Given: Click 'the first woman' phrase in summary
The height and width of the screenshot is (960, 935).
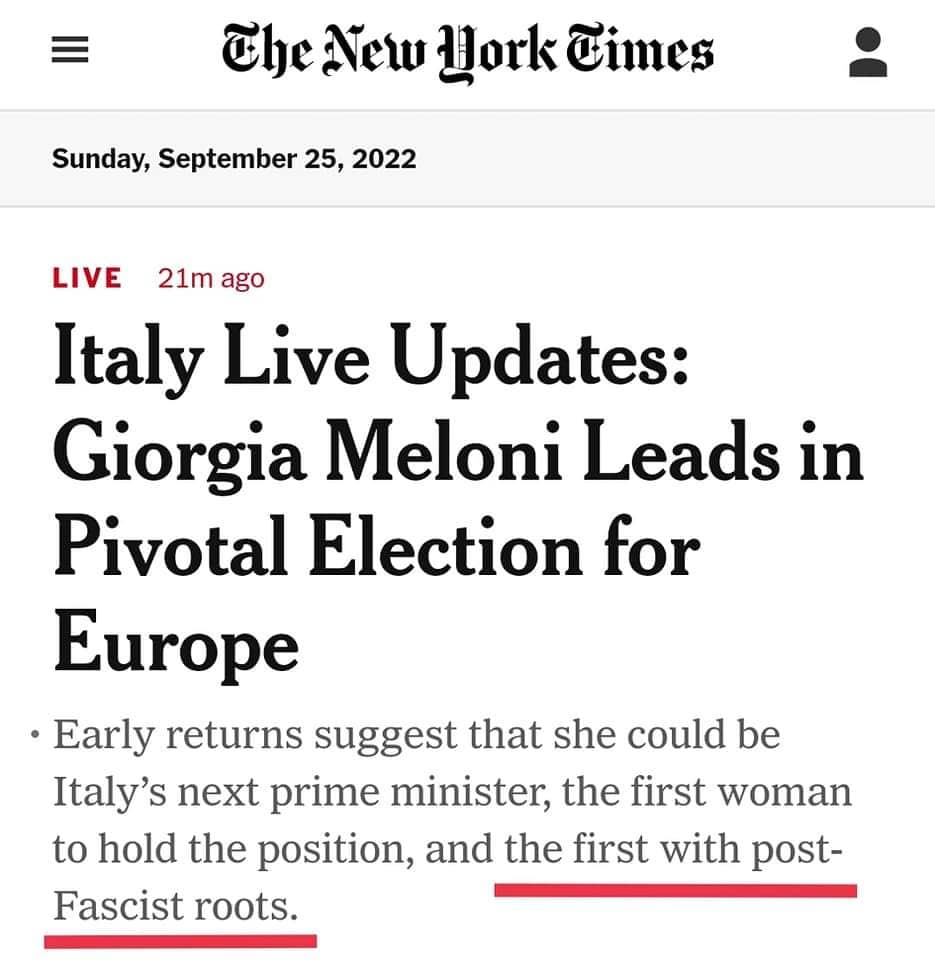Looking at the screenshot, I should click(707, 792).
